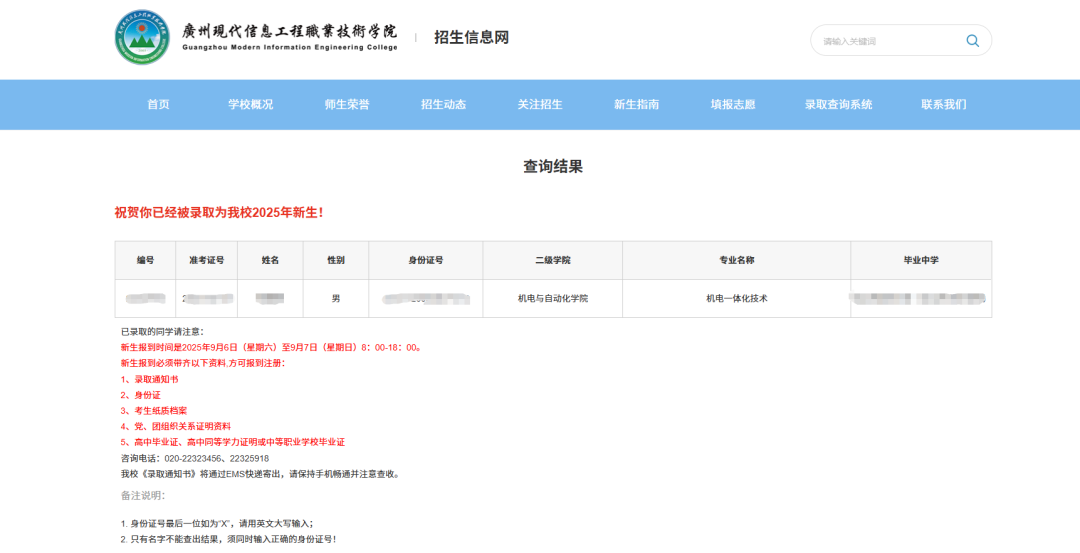This screenshot has width=1080, height=553.
Task: Click the 高中毕业证 requirement list item
Action: pos(233,443)
